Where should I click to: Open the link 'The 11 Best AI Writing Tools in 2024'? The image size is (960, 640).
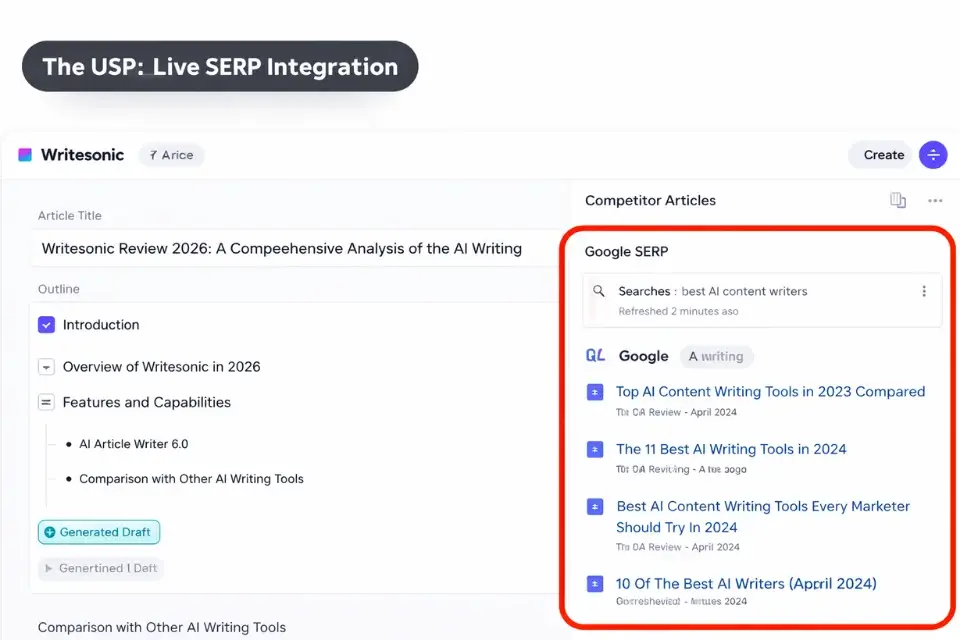[x=731, y=449]
